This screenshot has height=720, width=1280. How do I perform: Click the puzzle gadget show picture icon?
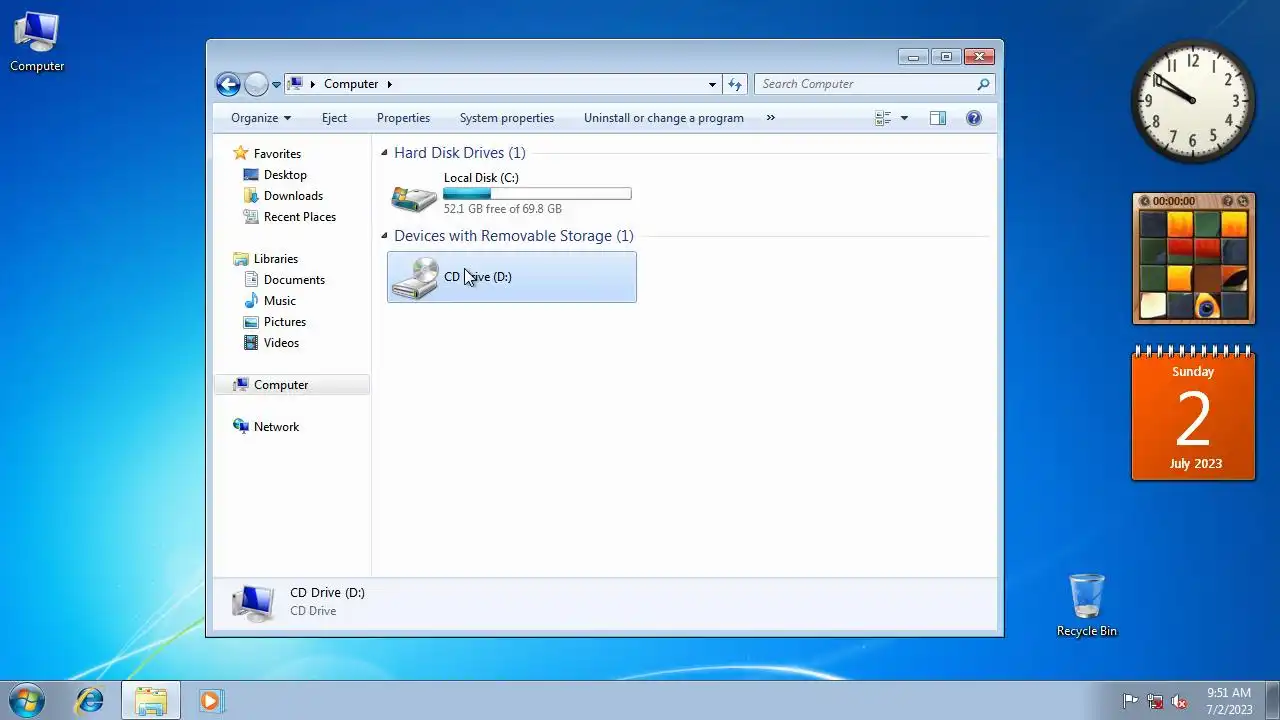coord(1228,201)
